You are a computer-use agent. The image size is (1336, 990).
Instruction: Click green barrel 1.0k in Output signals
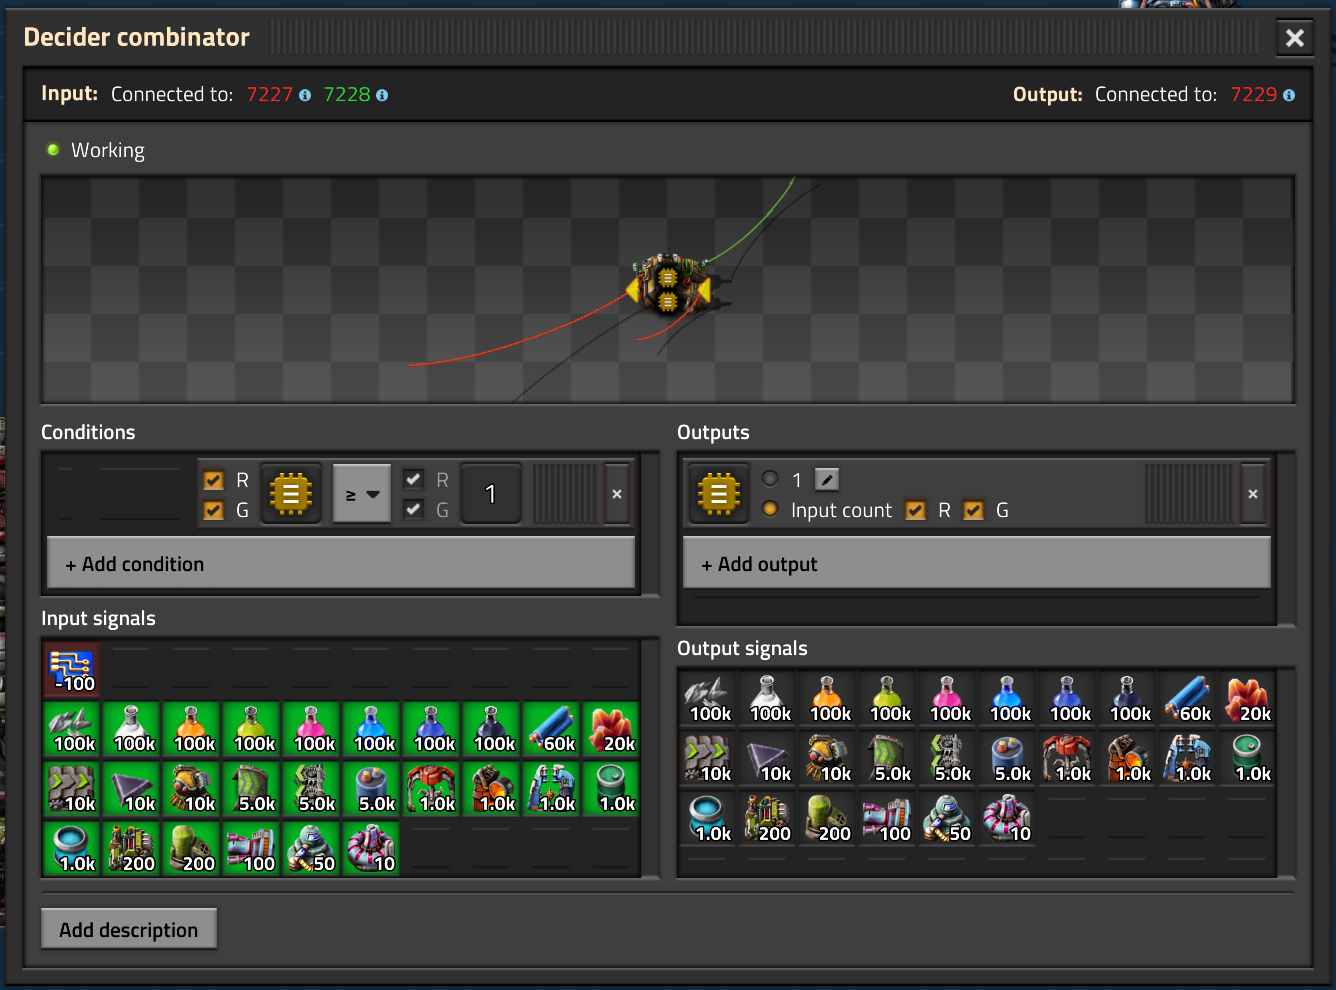[x=1248, y=760]
